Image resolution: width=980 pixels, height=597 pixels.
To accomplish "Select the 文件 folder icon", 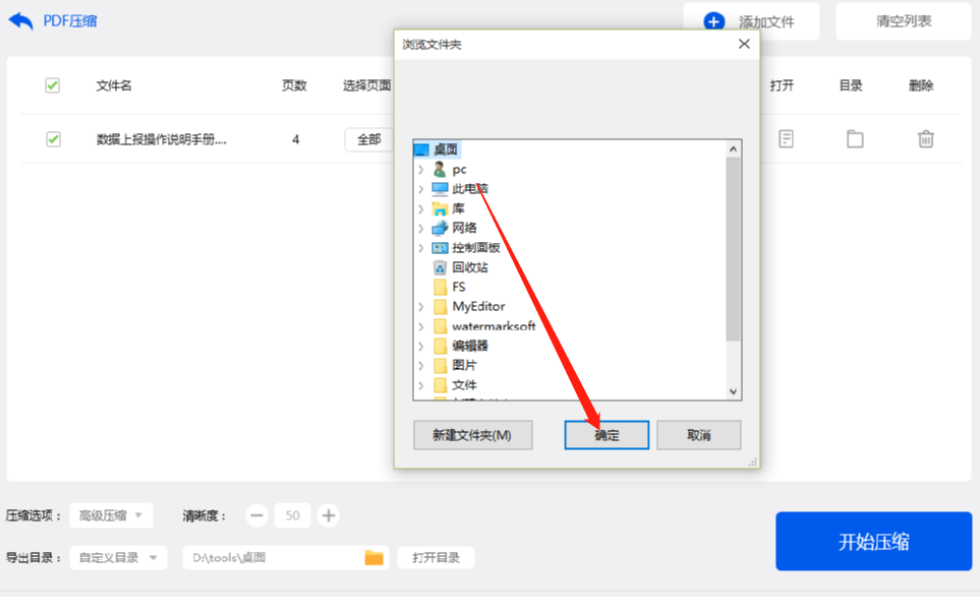I will point(440,385).
